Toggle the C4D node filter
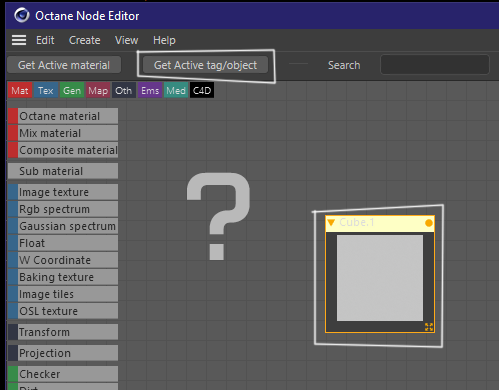The width and height of the screenshot is (499, 390). point(202,90)
